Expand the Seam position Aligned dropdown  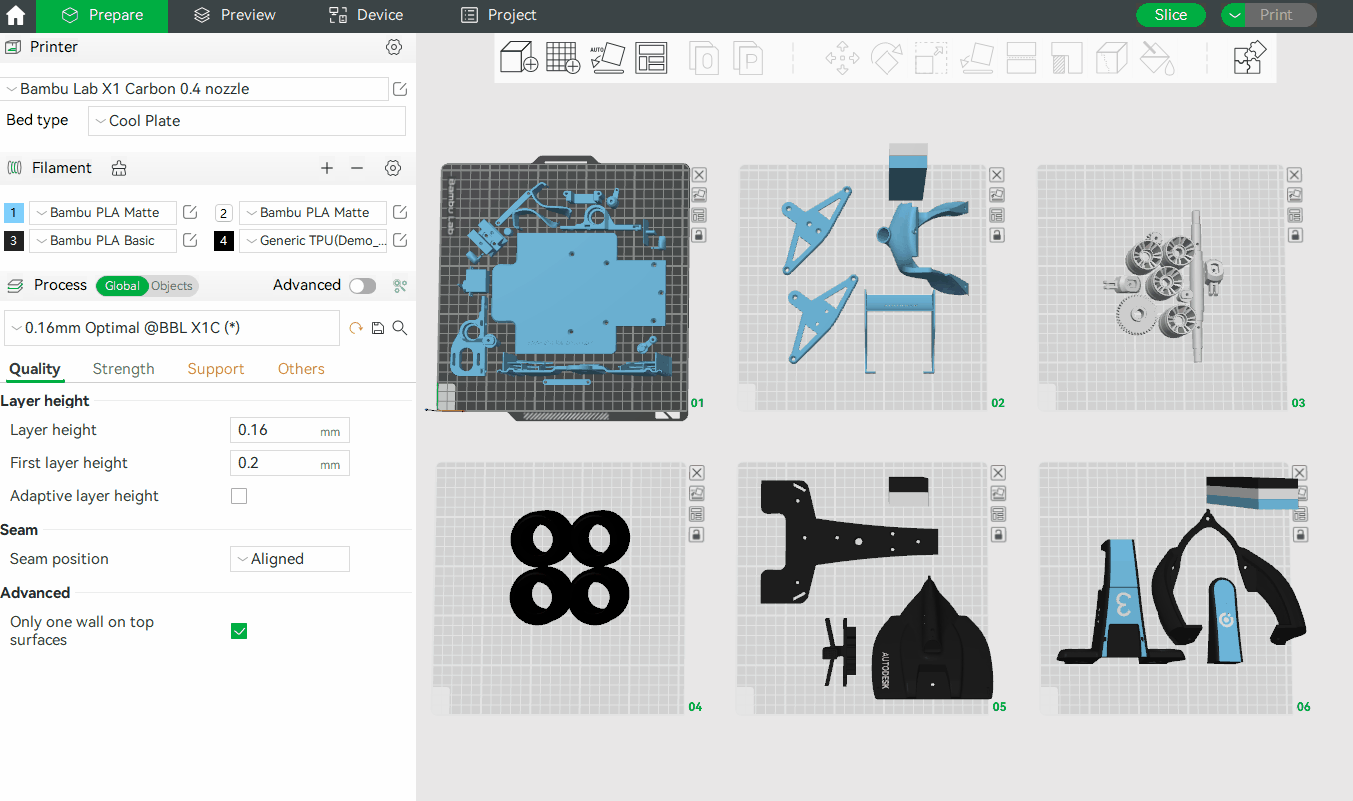[x=290, y=559]
